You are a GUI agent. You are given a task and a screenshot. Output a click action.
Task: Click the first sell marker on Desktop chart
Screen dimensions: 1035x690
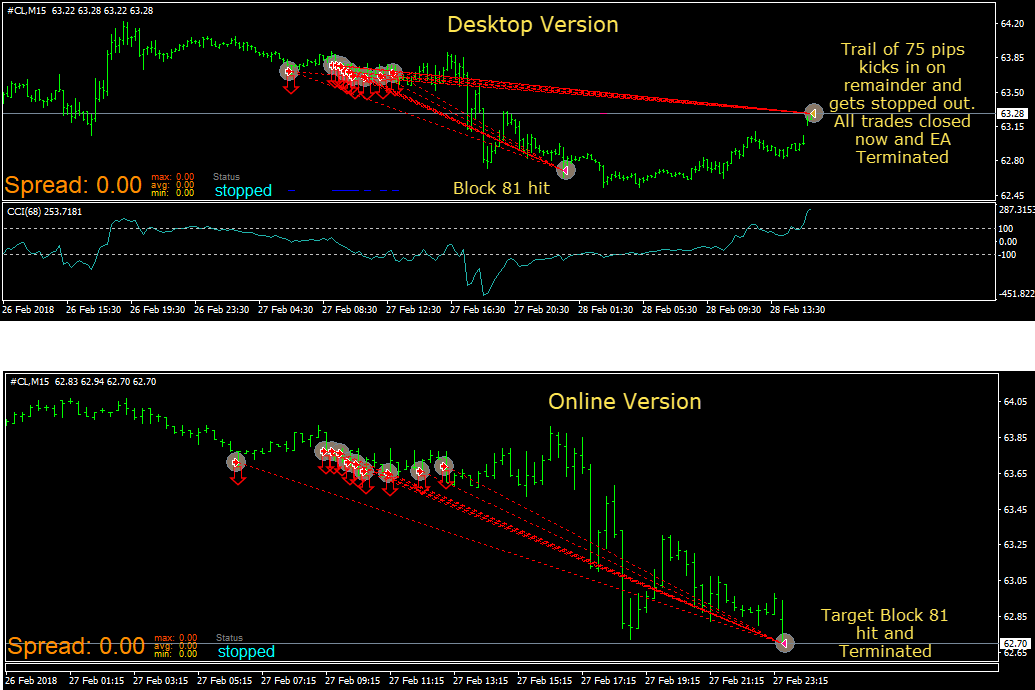(x=288, y=71)
